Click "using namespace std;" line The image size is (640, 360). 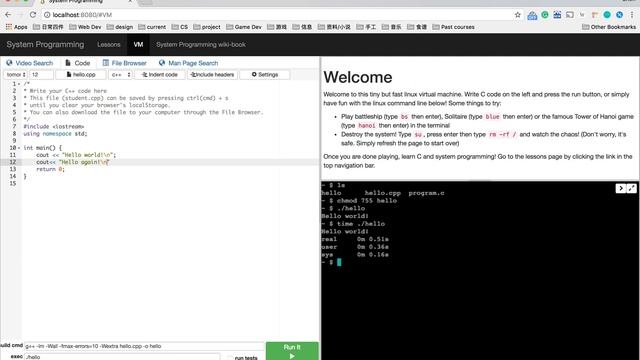[x=55, y=133]
